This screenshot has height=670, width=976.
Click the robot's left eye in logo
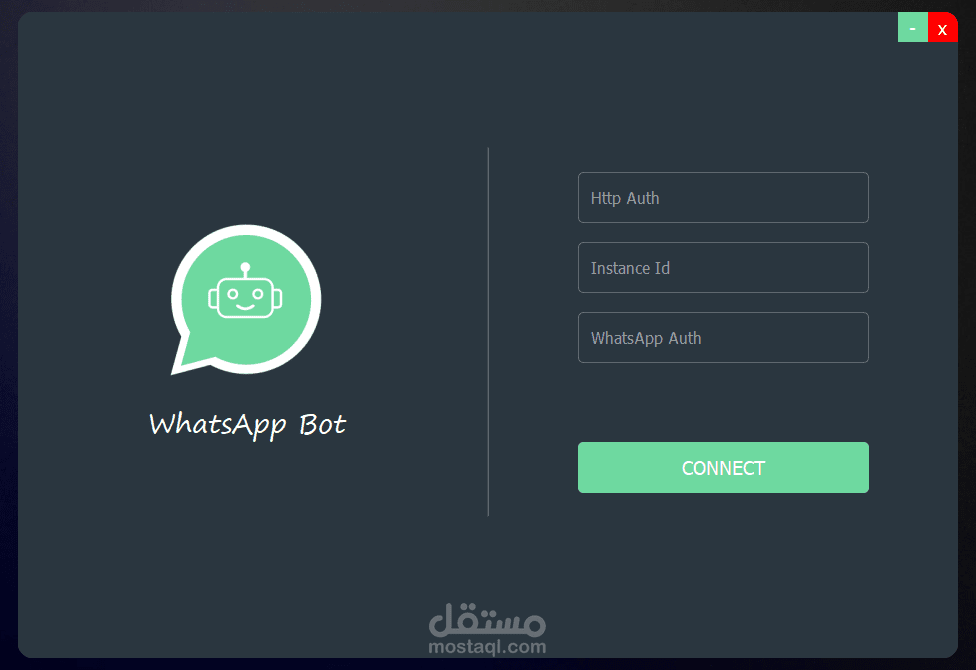coord(233,294)
